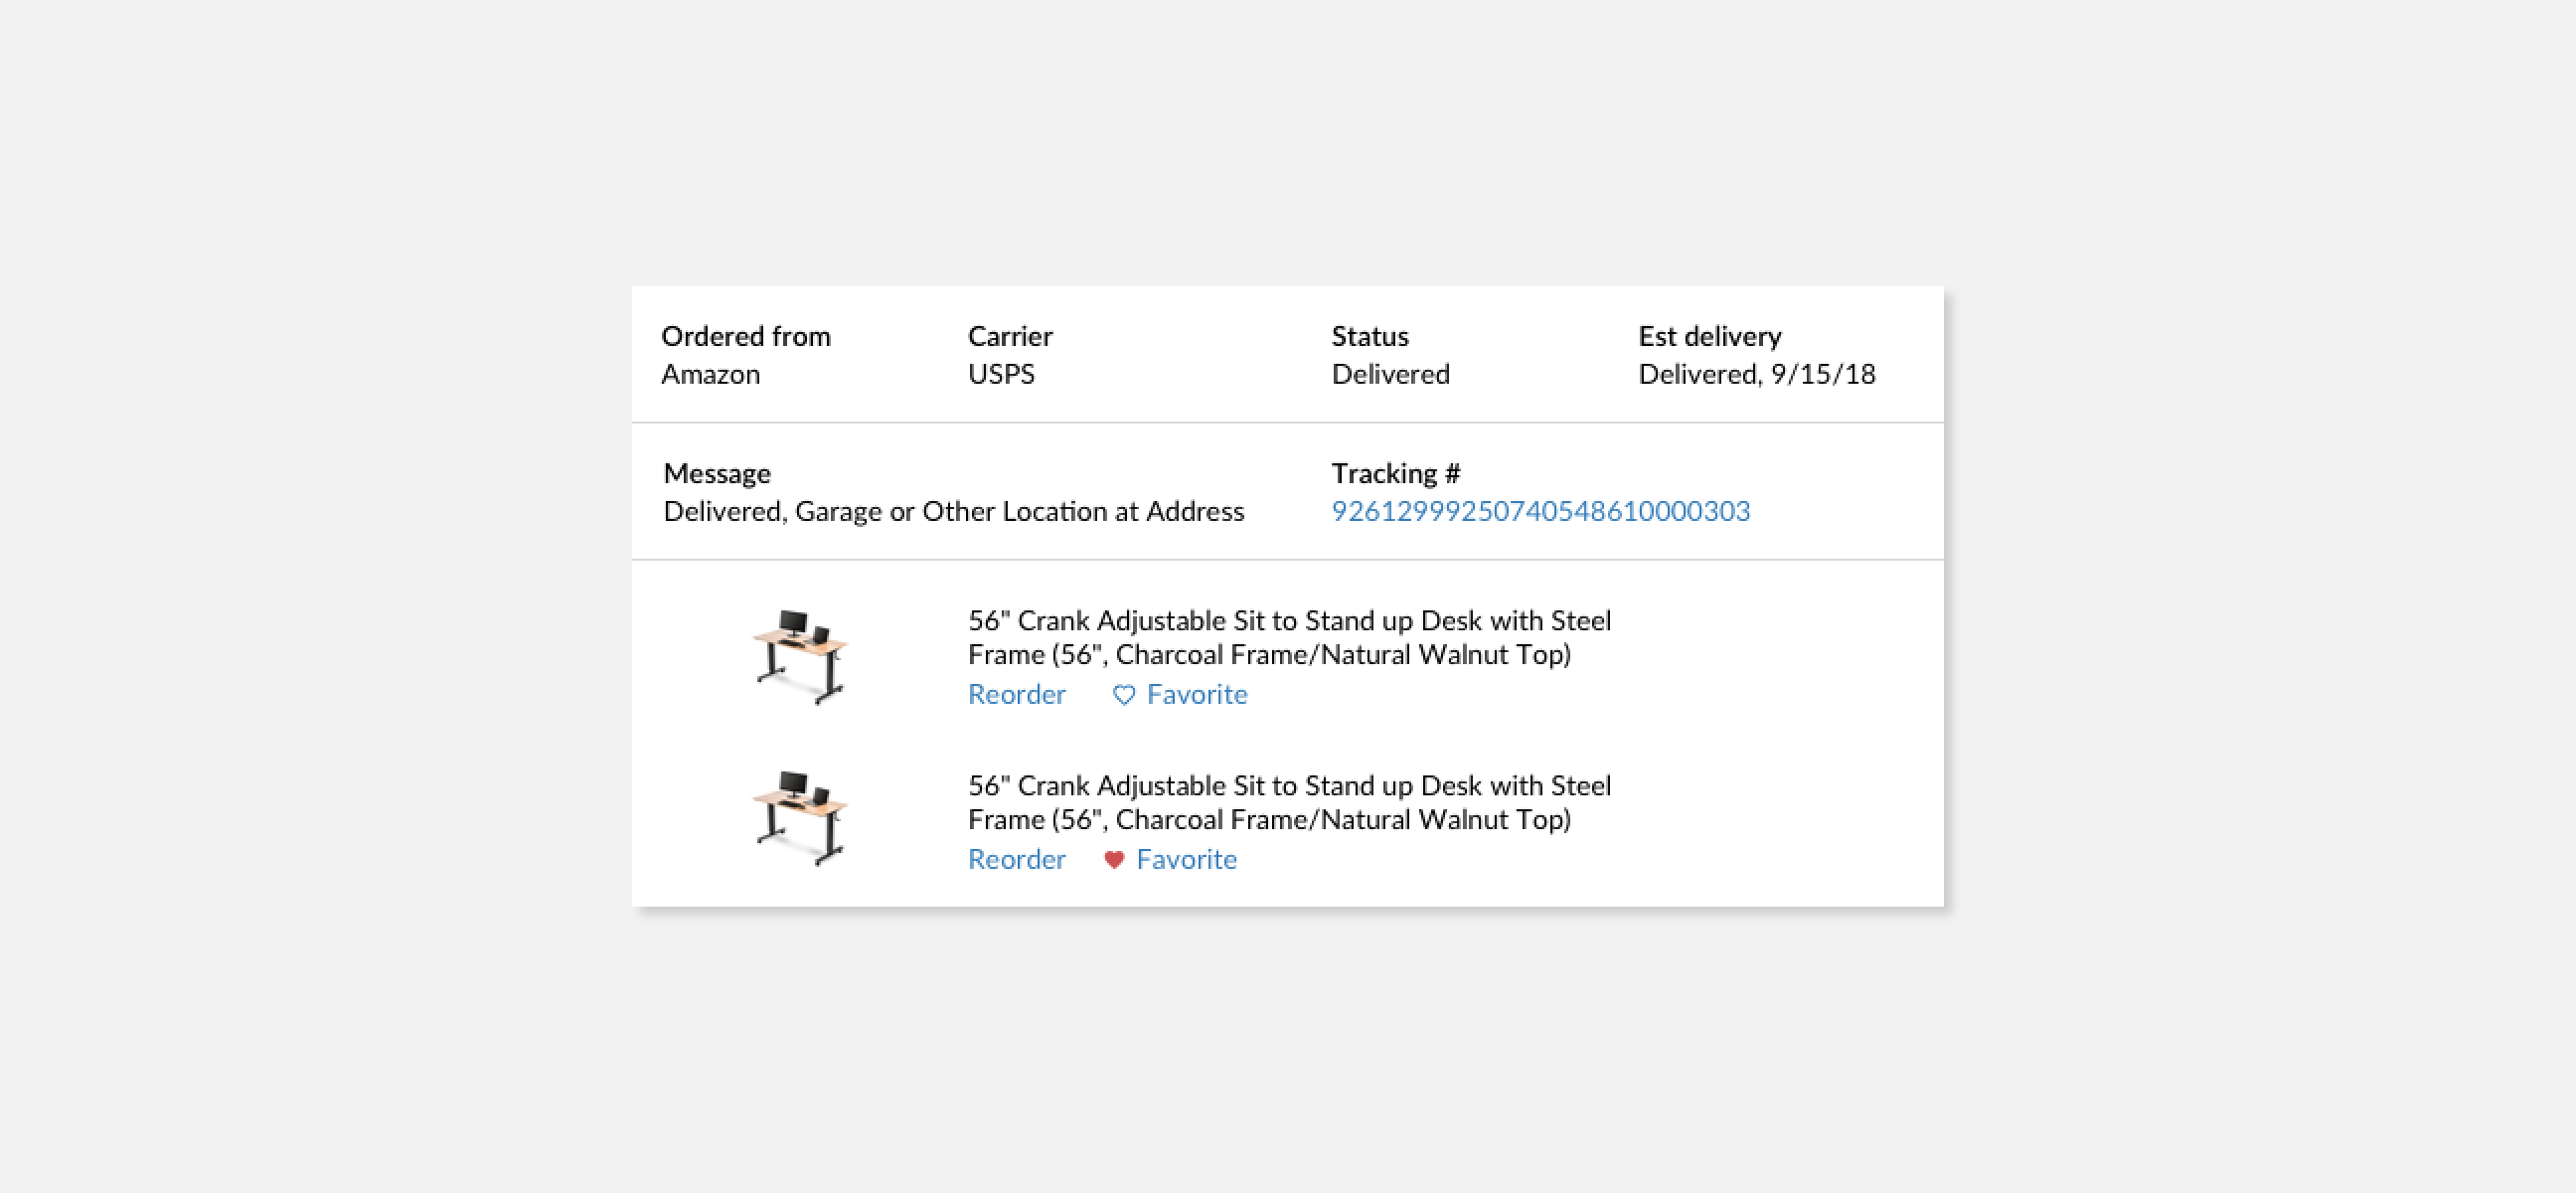Viewport: 2576px width, 1193px height.
Task: Reorder the first standing desk item
Action: click(x=1016, y=695)
